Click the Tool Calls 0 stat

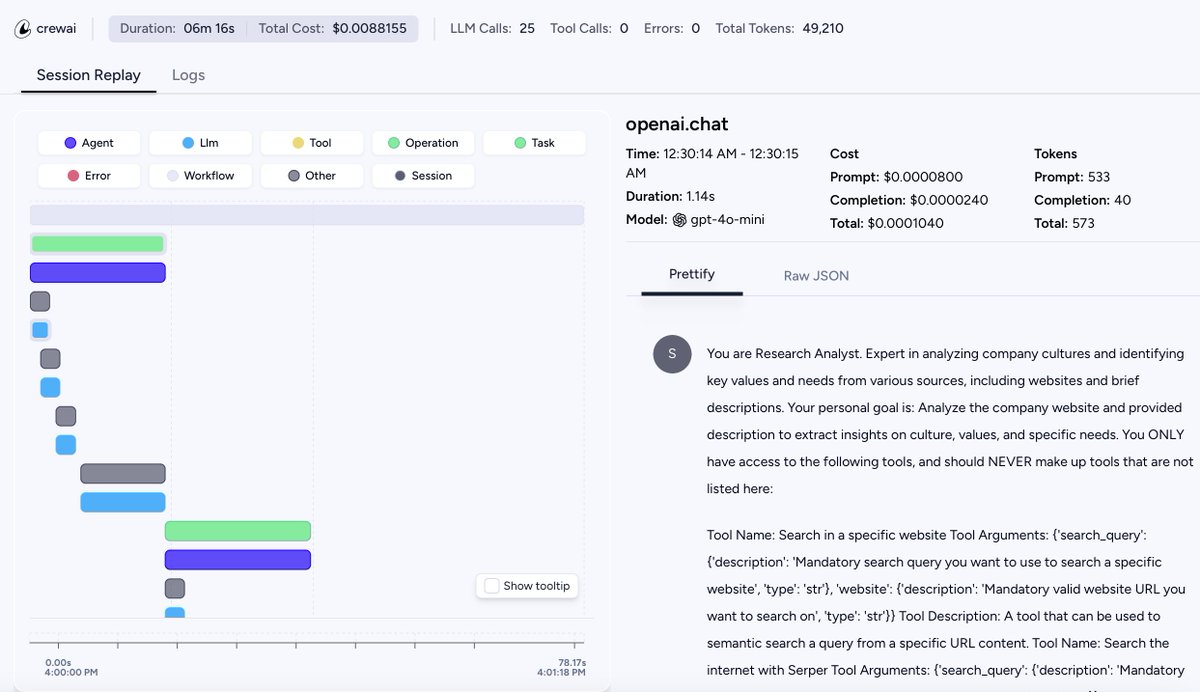tap(589, 29)
